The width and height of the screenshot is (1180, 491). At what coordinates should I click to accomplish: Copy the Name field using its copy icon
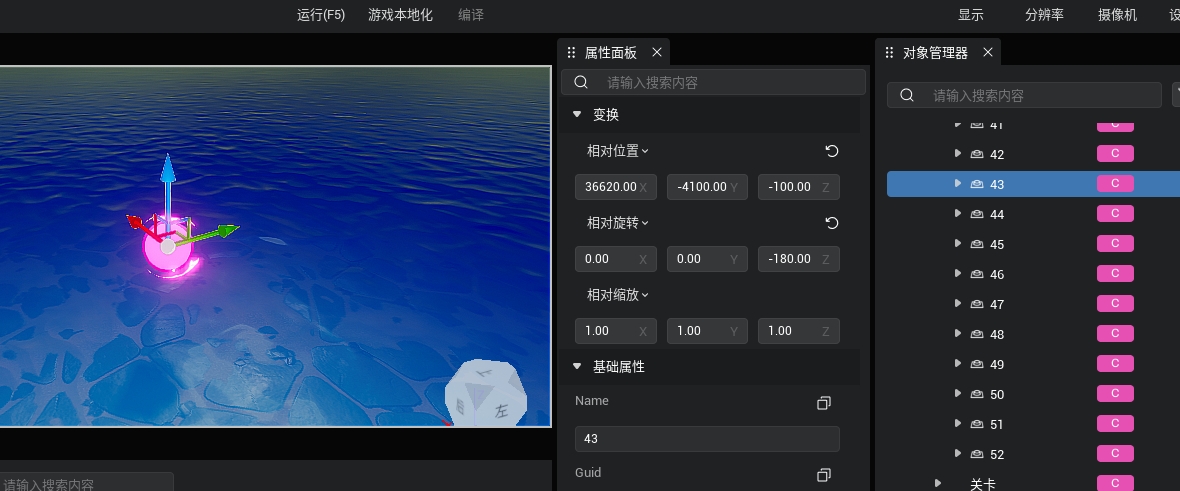[824, 403]
